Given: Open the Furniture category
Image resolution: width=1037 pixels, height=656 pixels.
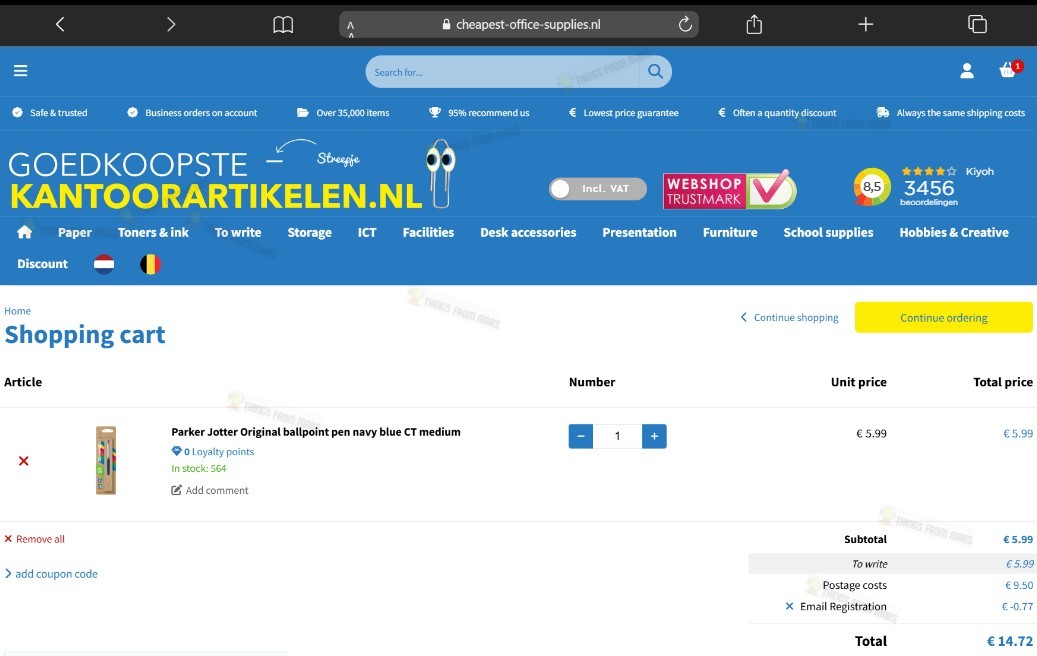Looking at the screenshot, I should pyautogui.click(x=730, y=233).
